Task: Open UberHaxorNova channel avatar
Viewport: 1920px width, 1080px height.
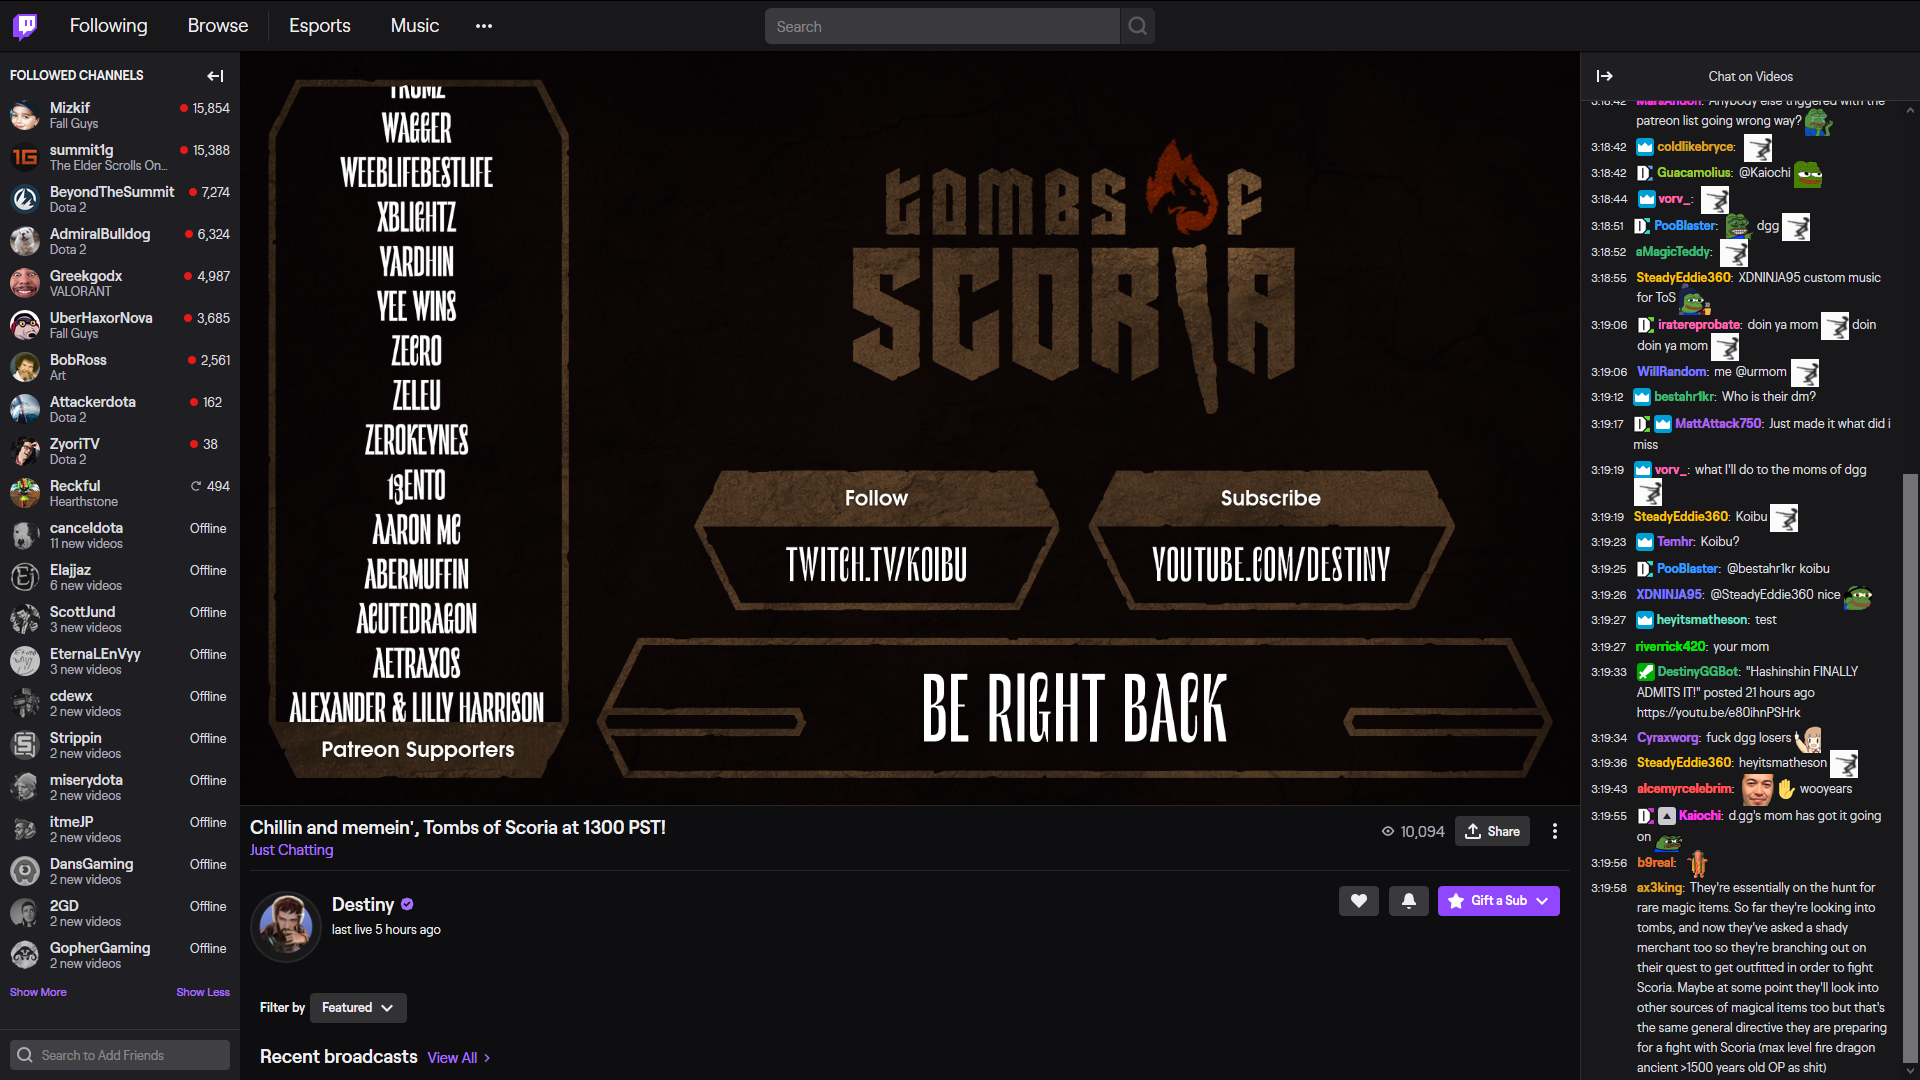Action: [25, 325]
